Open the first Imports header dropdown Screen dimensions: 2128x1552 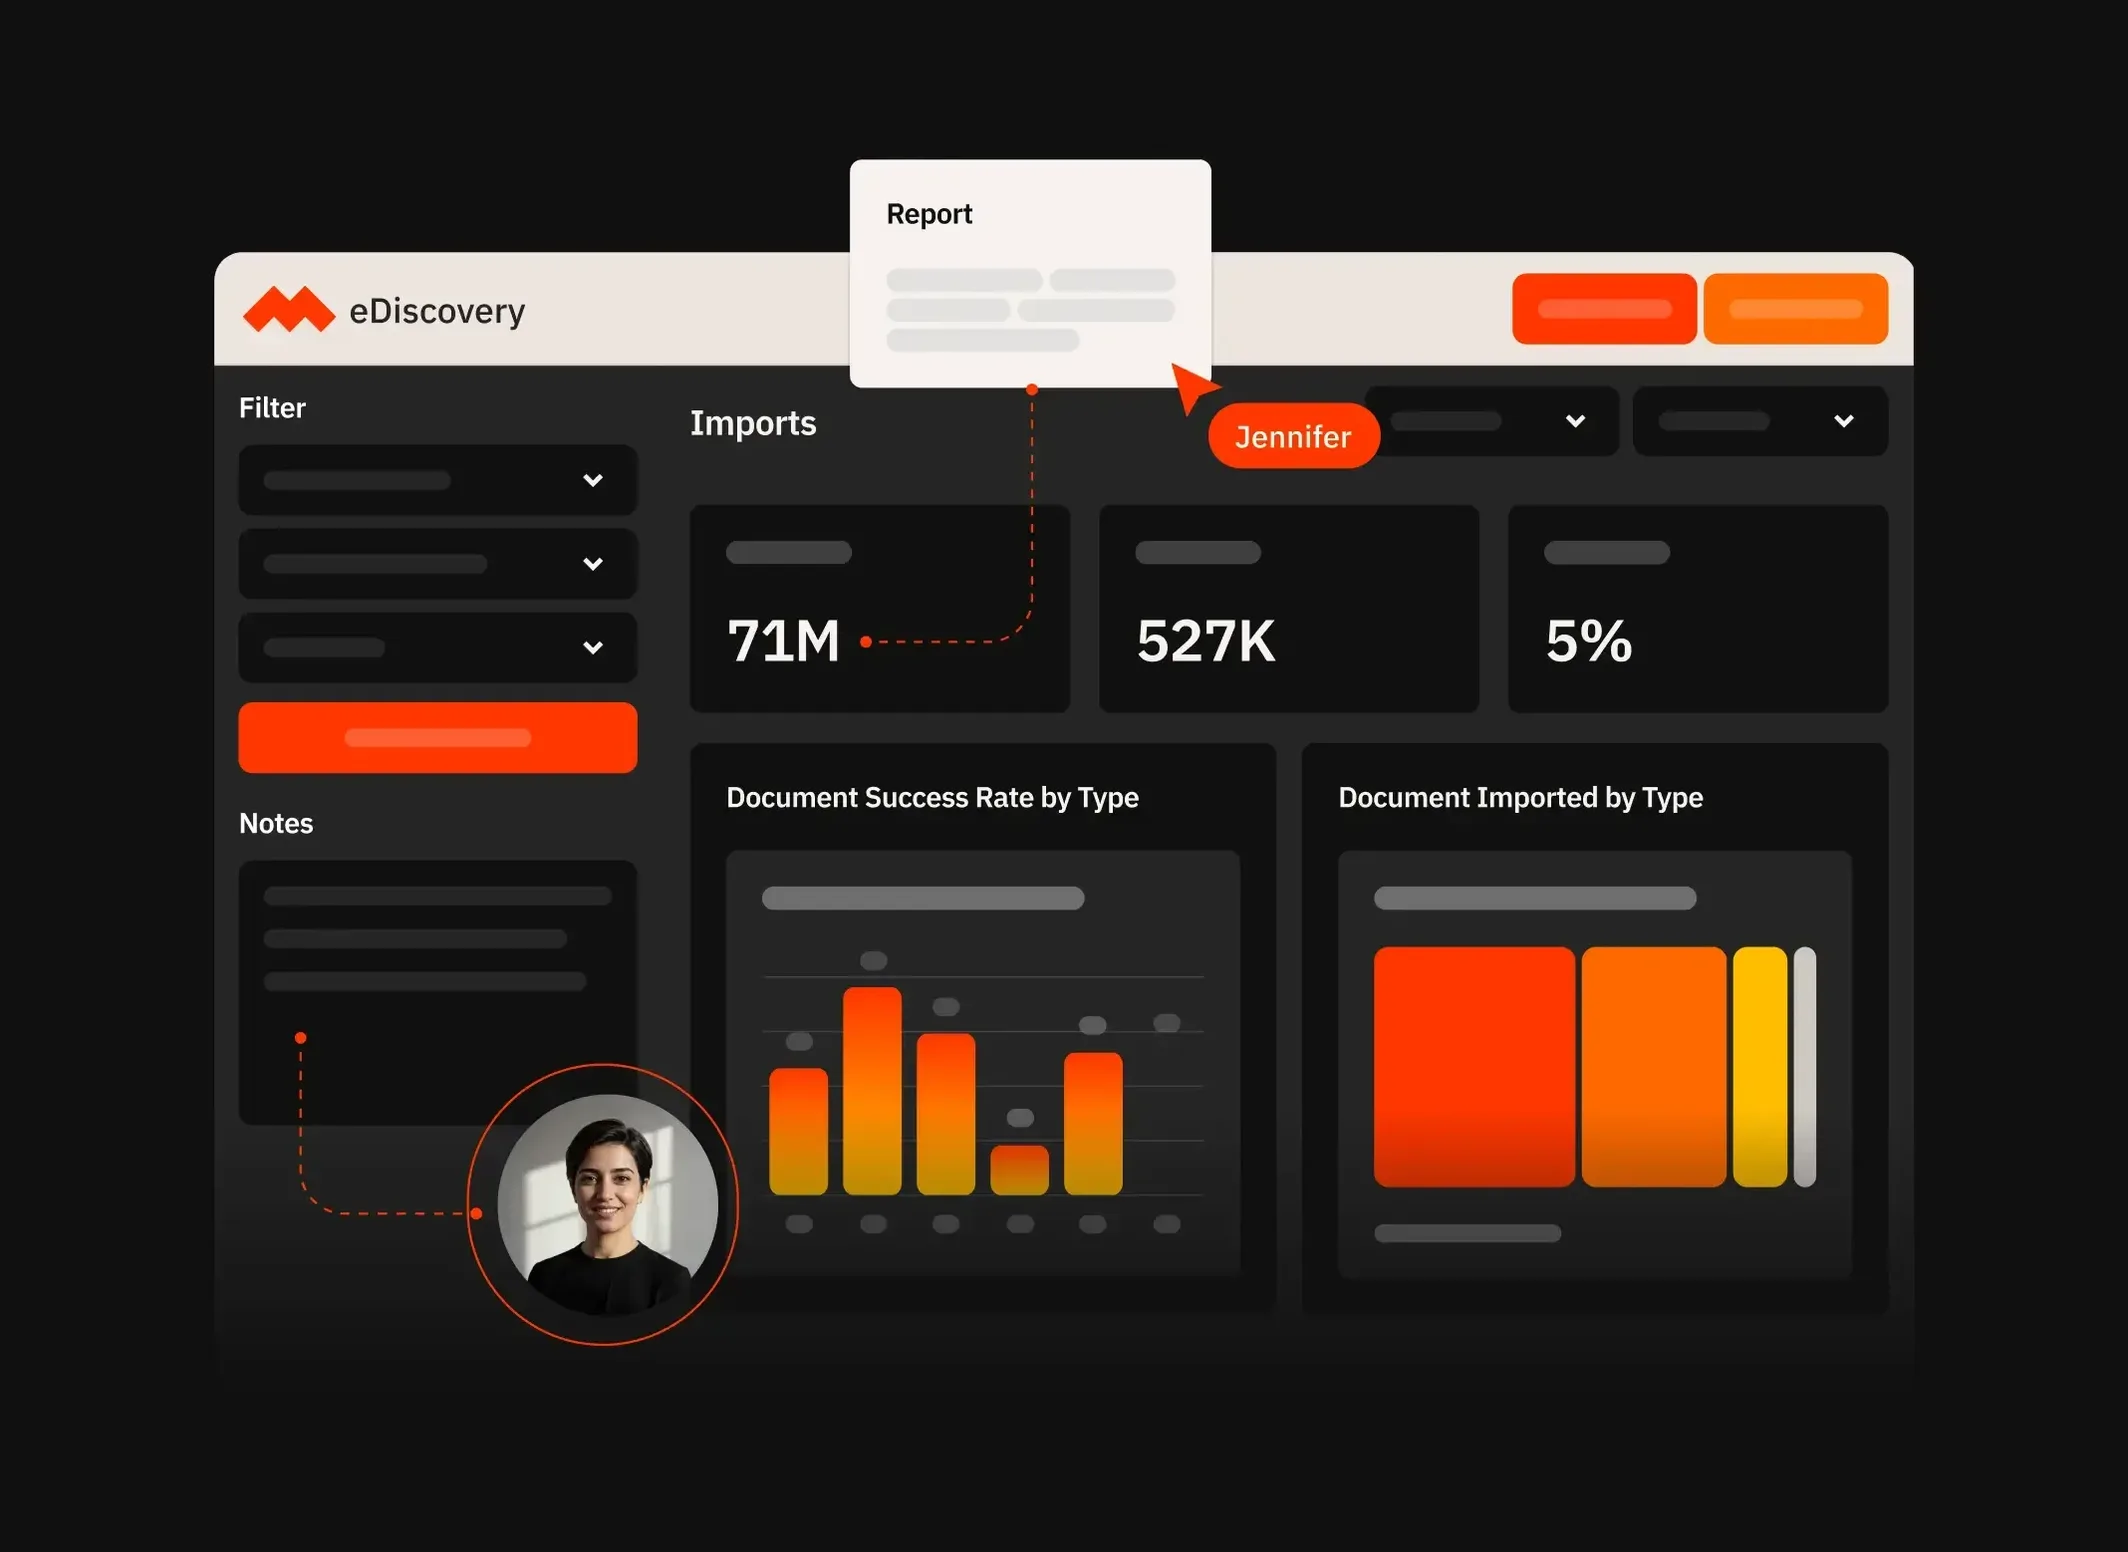(1490, 421)
